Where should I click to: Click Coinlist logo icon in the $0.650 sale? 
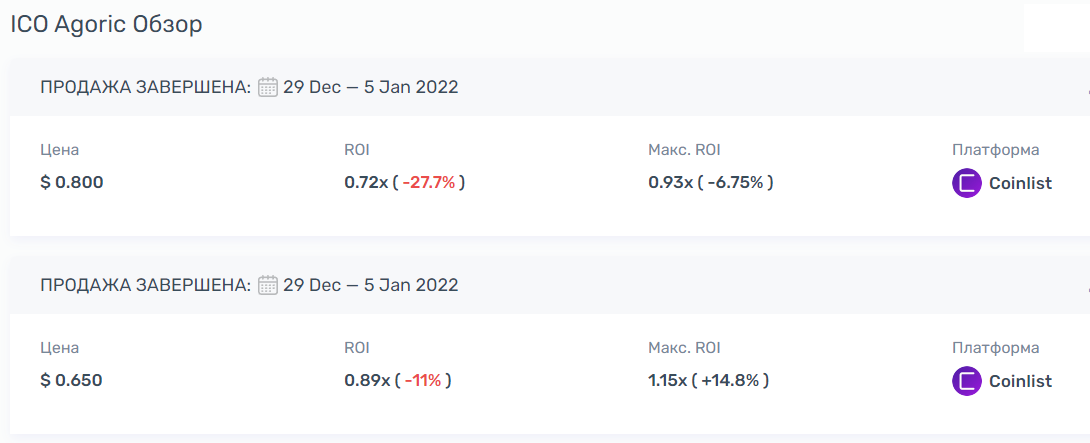[x=967, y=381]
